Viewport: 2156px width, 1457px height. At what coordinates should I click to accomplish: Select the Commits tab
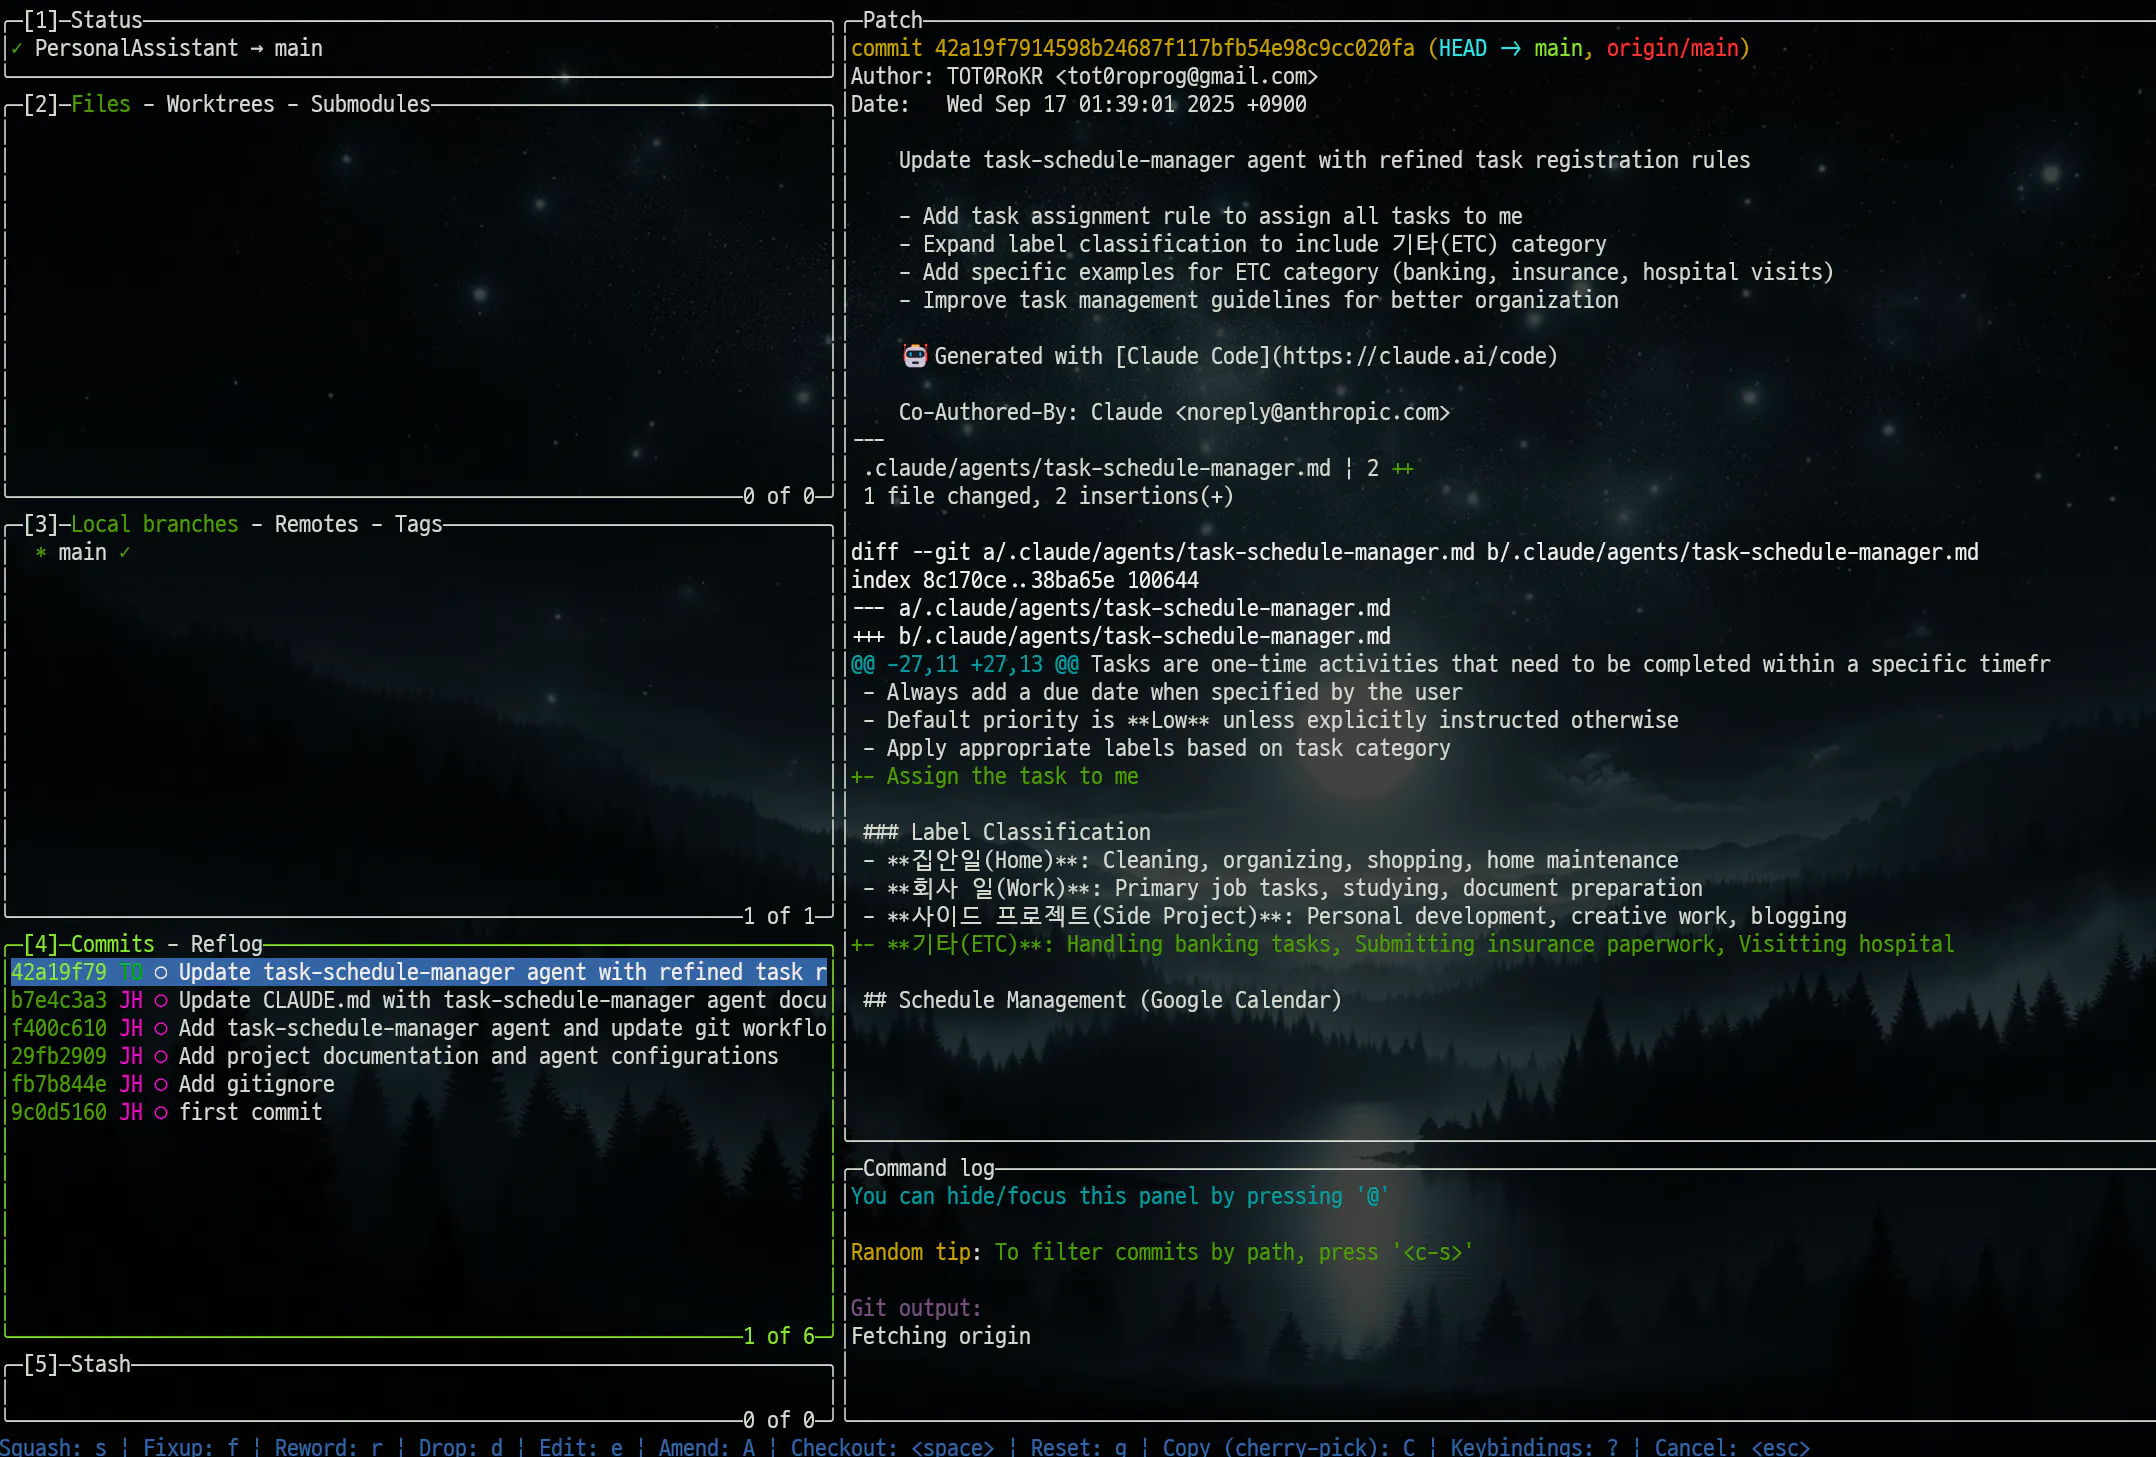[x=113, y=944]
